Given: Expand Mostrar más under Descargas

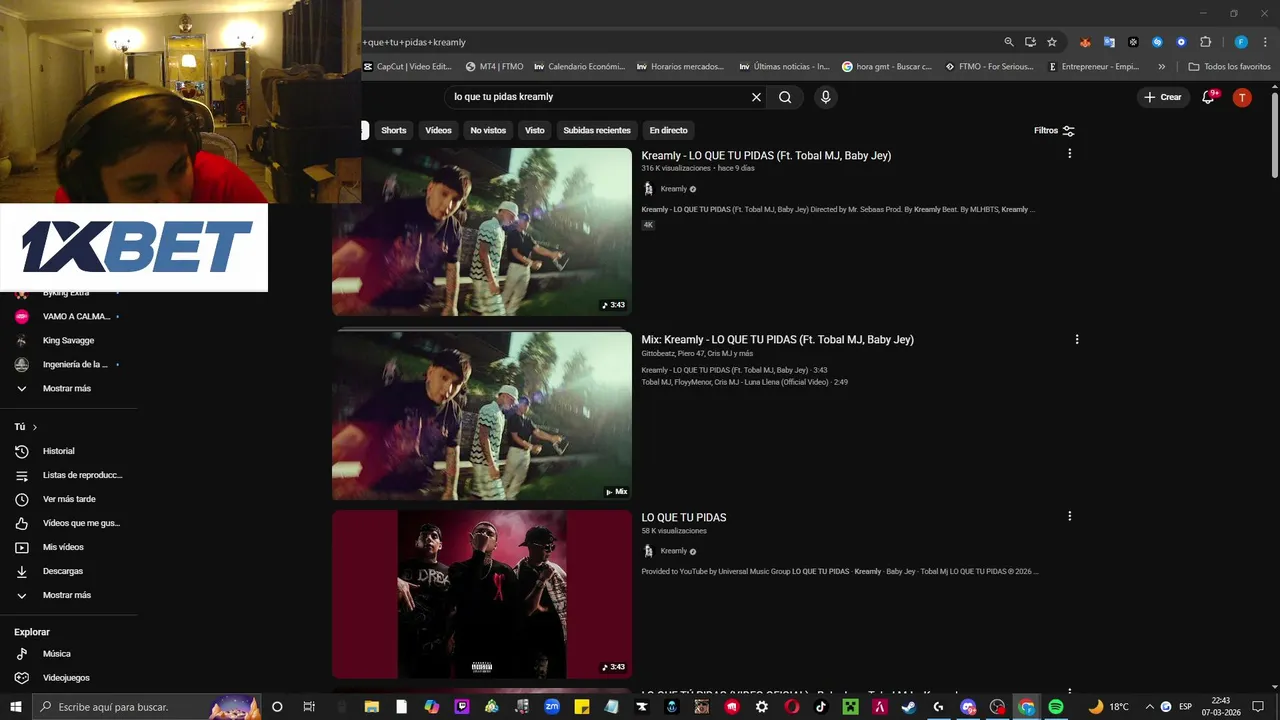Looking at the screenshot, I should (x=67, y=595).
